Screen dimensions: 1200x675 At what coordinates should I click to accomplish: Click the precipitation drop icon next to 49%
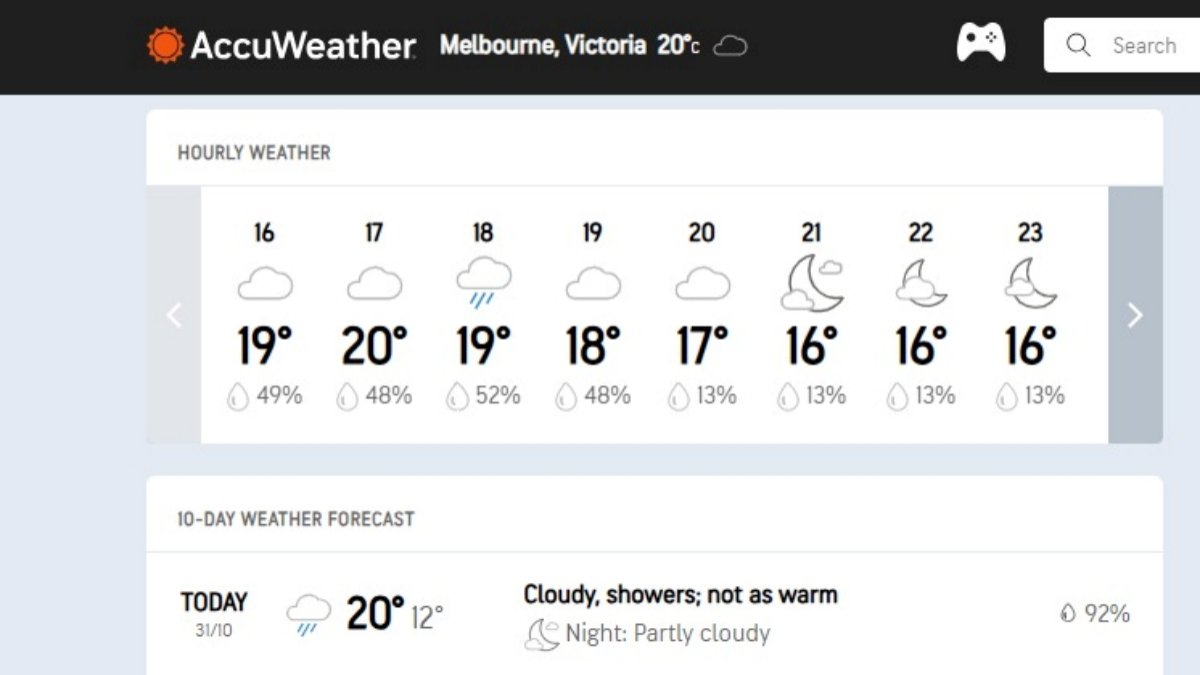[x=239, y=396]
